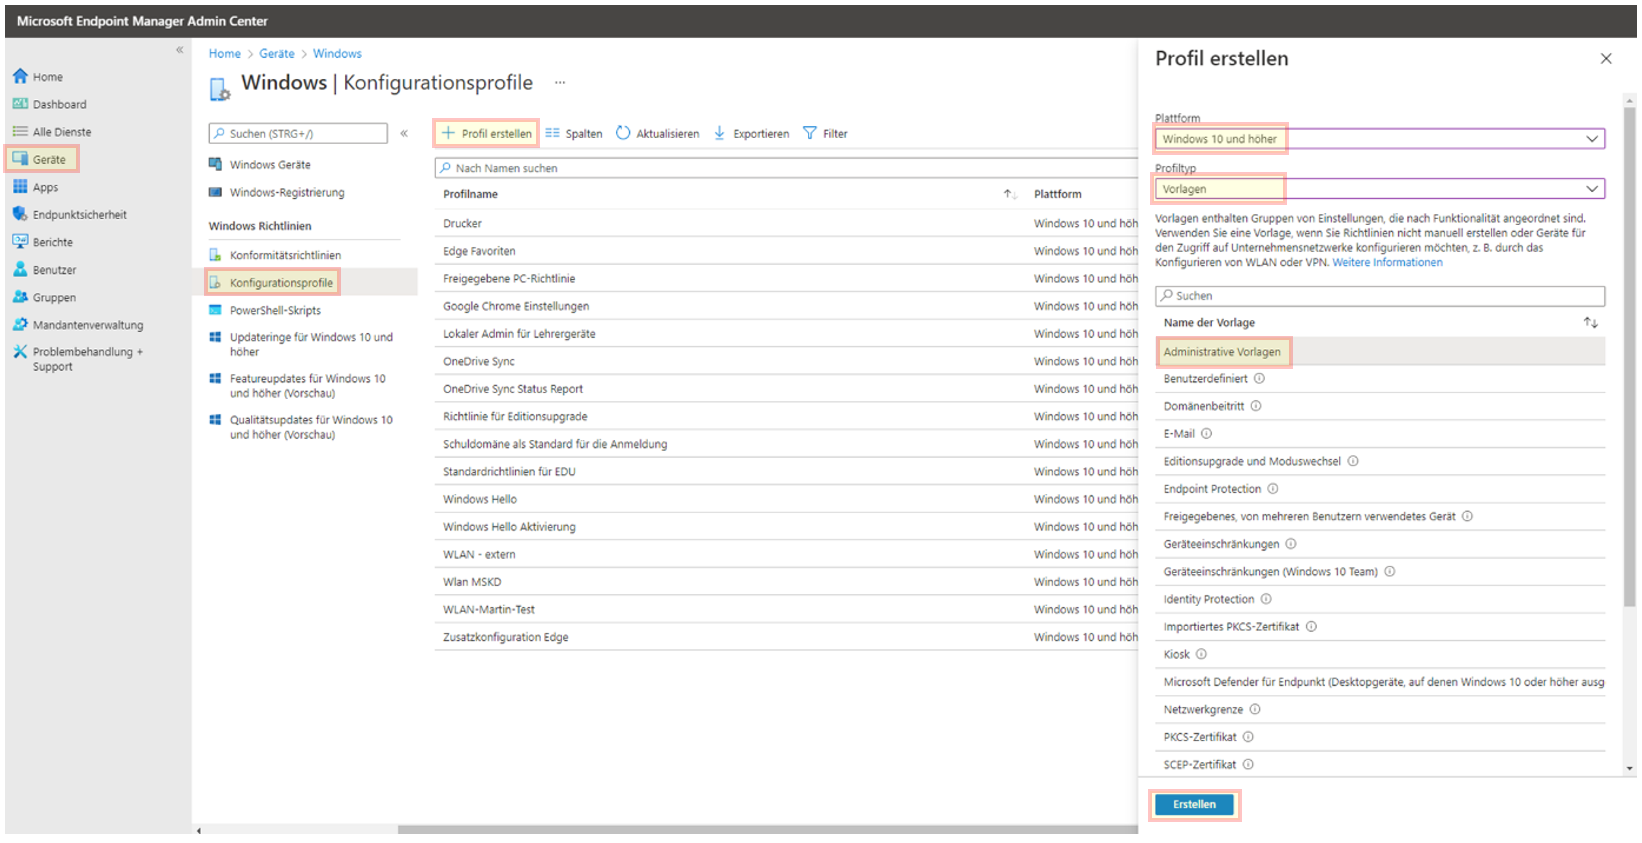
Task: Click the Exportieren download icon
Action: pyautogui.click(x=719, y=133)
